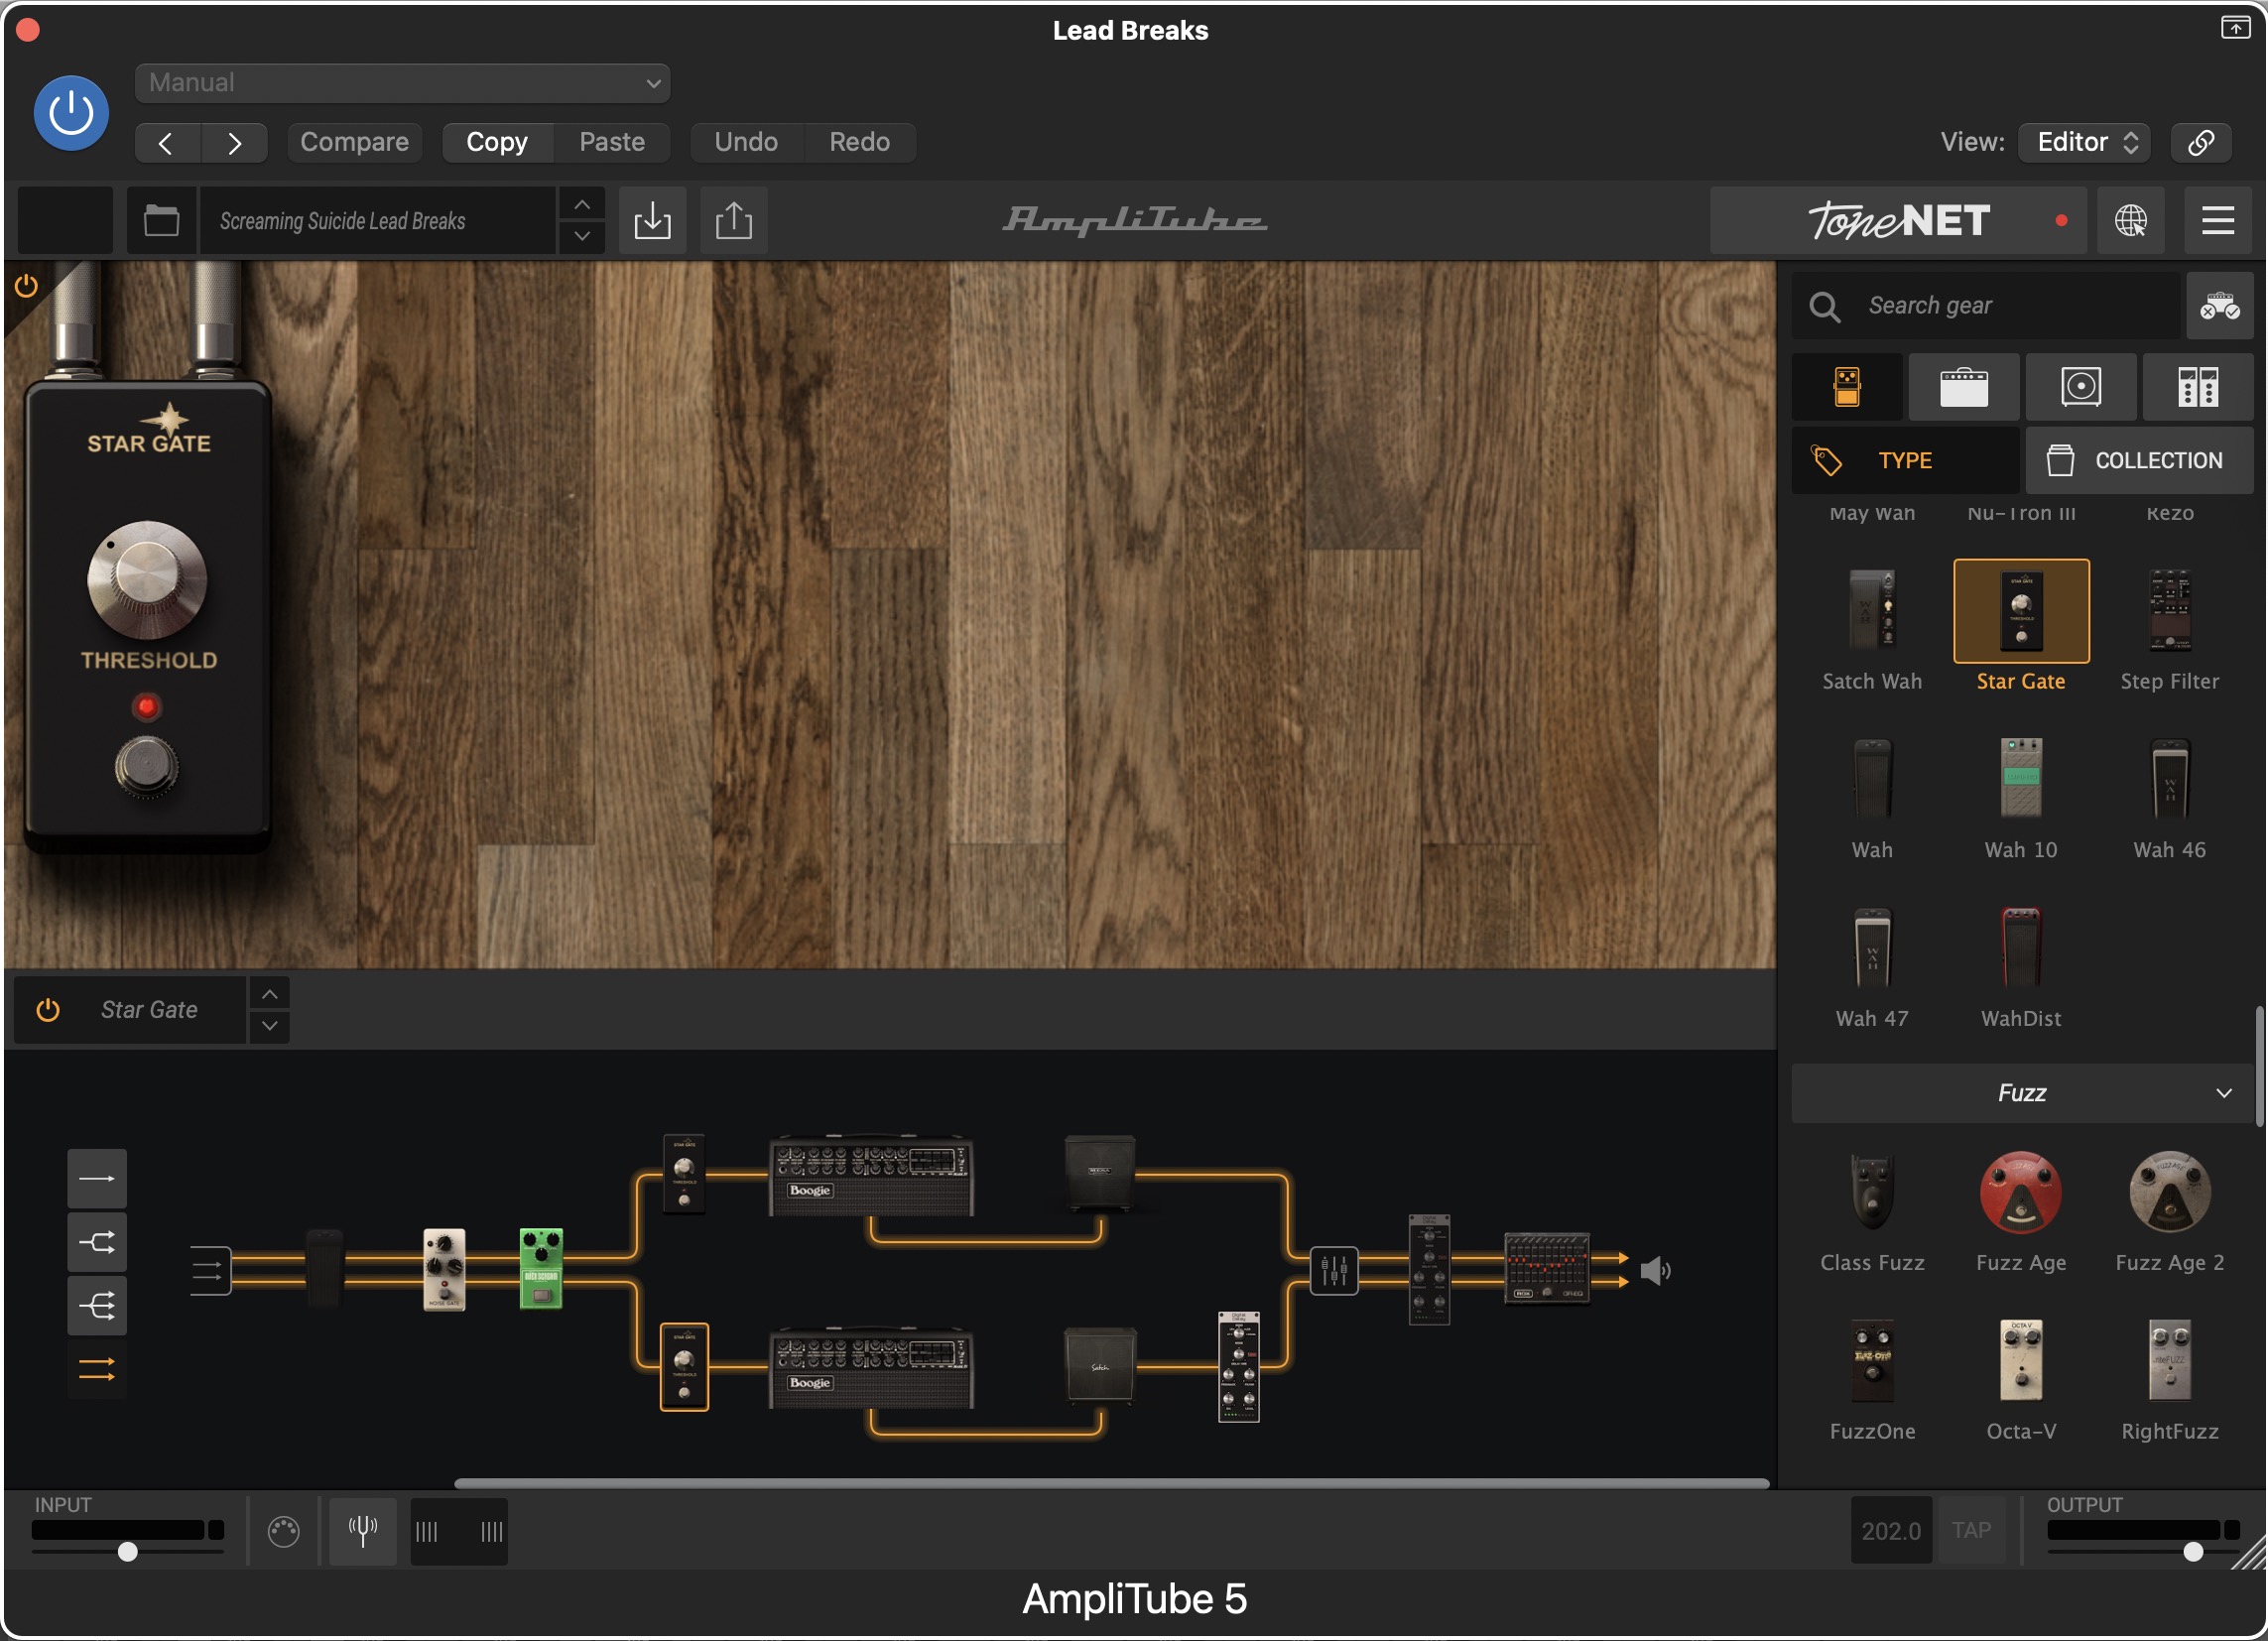Open the Custom Shop cart icon
This screenshot has height=1641, width=2268.
(x=2219, y=305)
